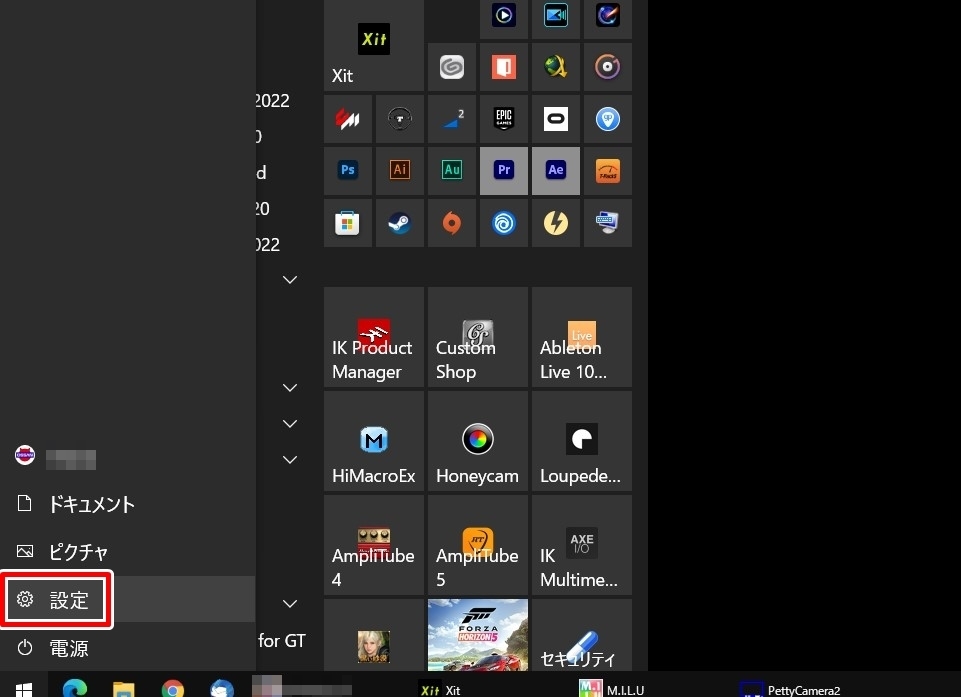Open Adobe Photoshop tile
Image resolution: width=961 pixels, height=697 pixels.
pyautogui.click(x=348, y=171)
